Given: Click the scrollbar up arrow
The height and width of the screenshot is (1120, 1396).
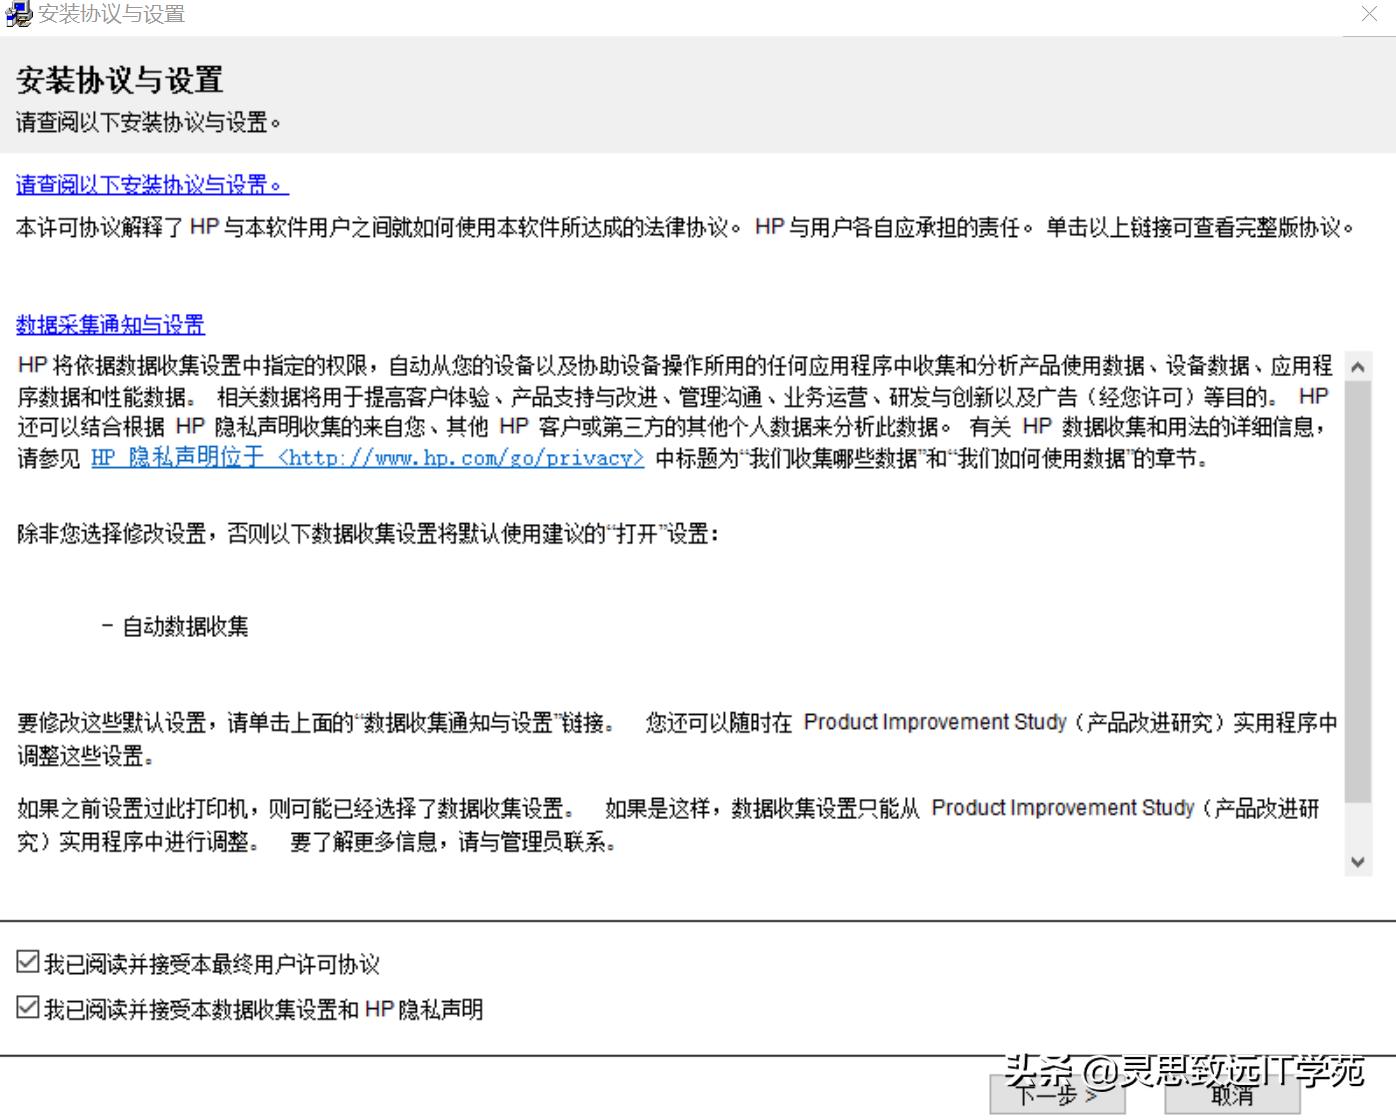Looking at the screenshot, I should click(1358, 368).
